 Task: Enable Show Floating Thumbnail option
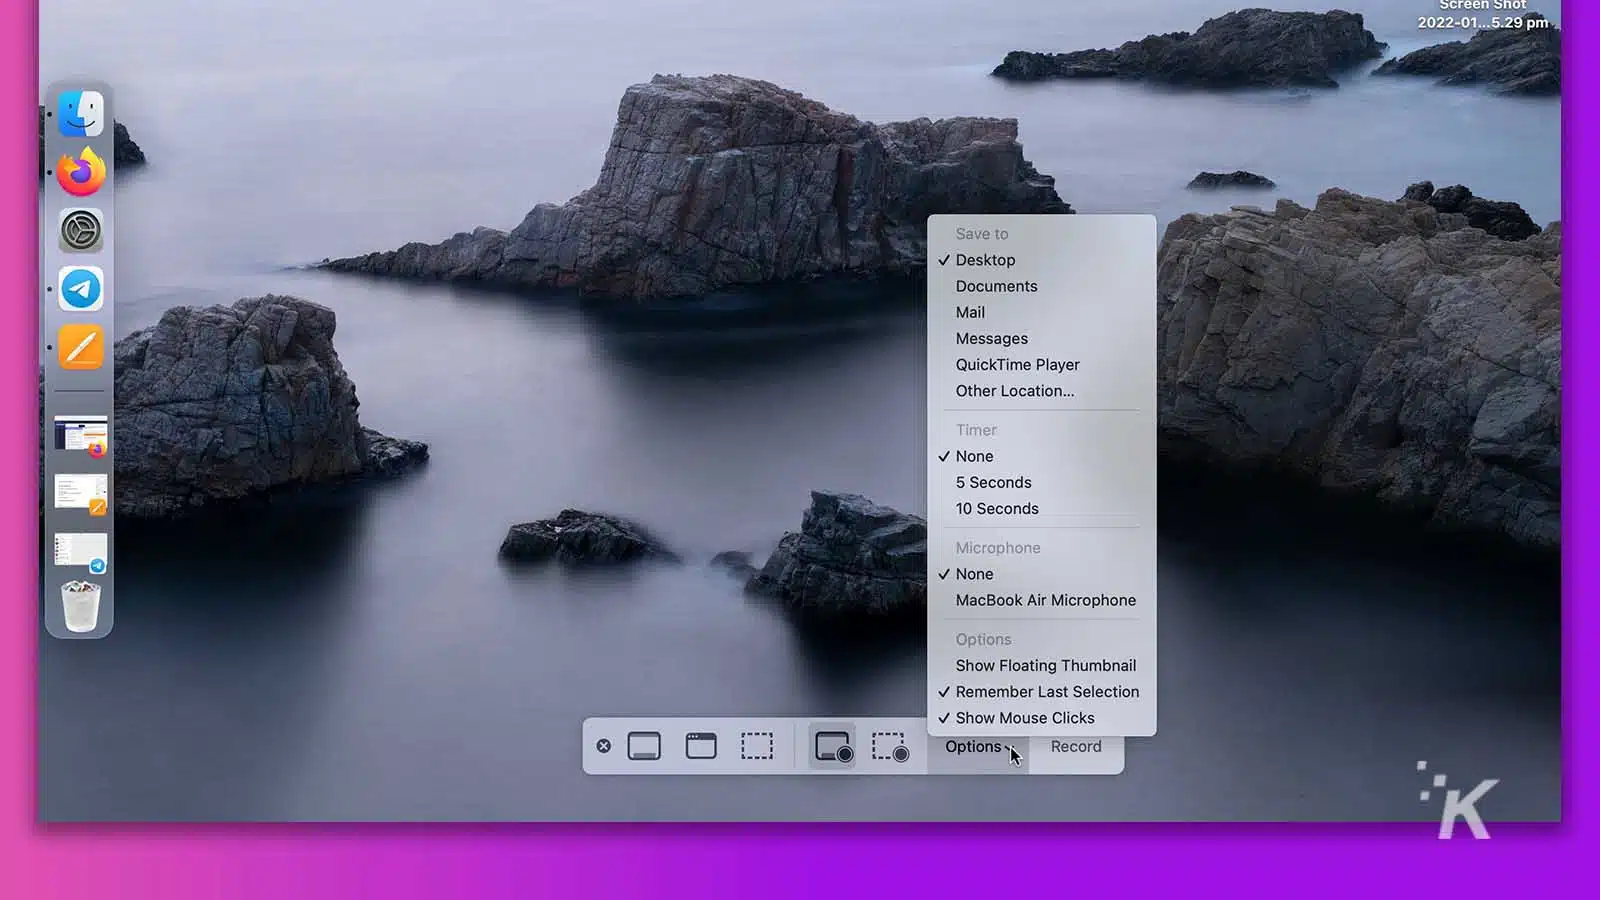[x=1045, y=665]
